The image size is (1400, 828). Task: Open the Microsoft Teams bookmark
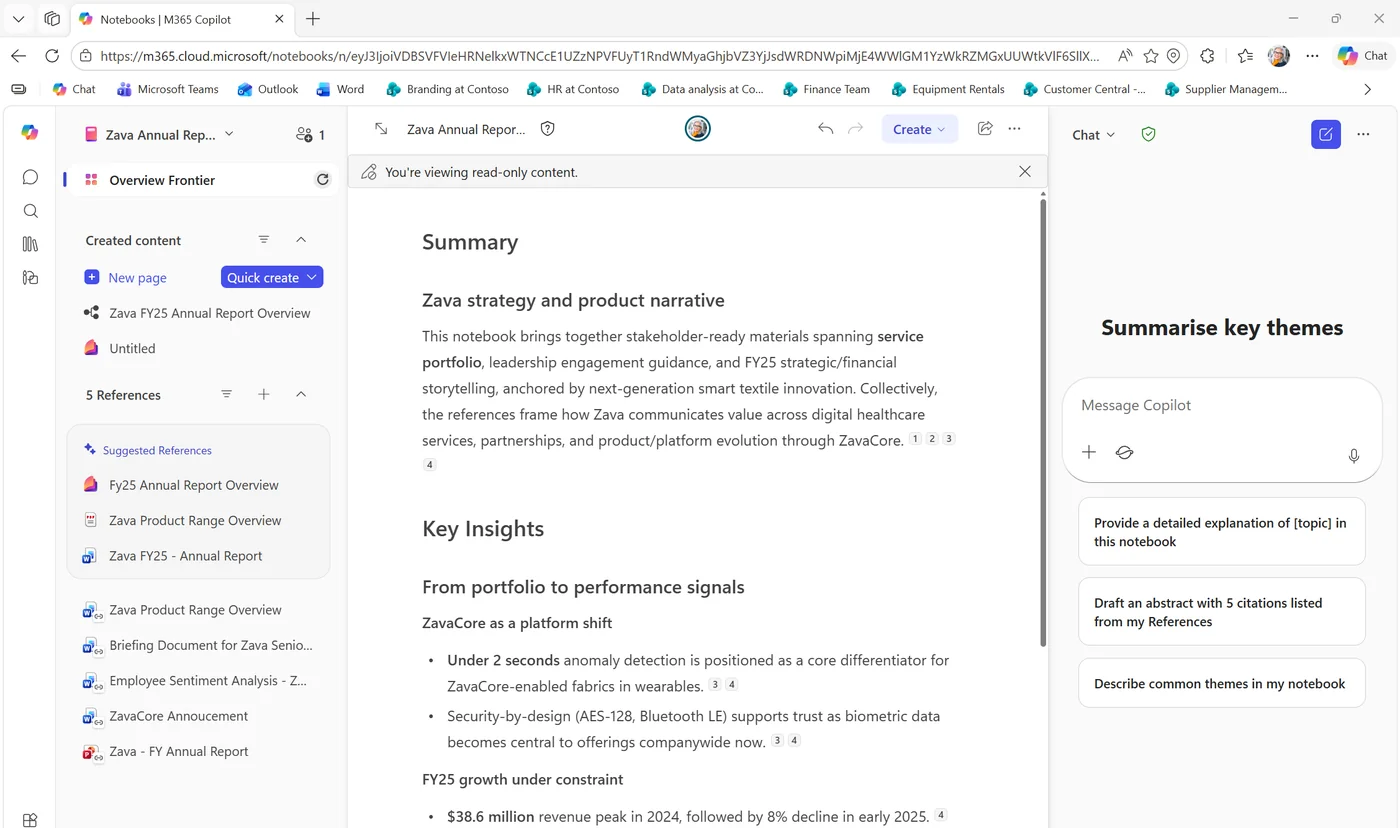(167, 89)
